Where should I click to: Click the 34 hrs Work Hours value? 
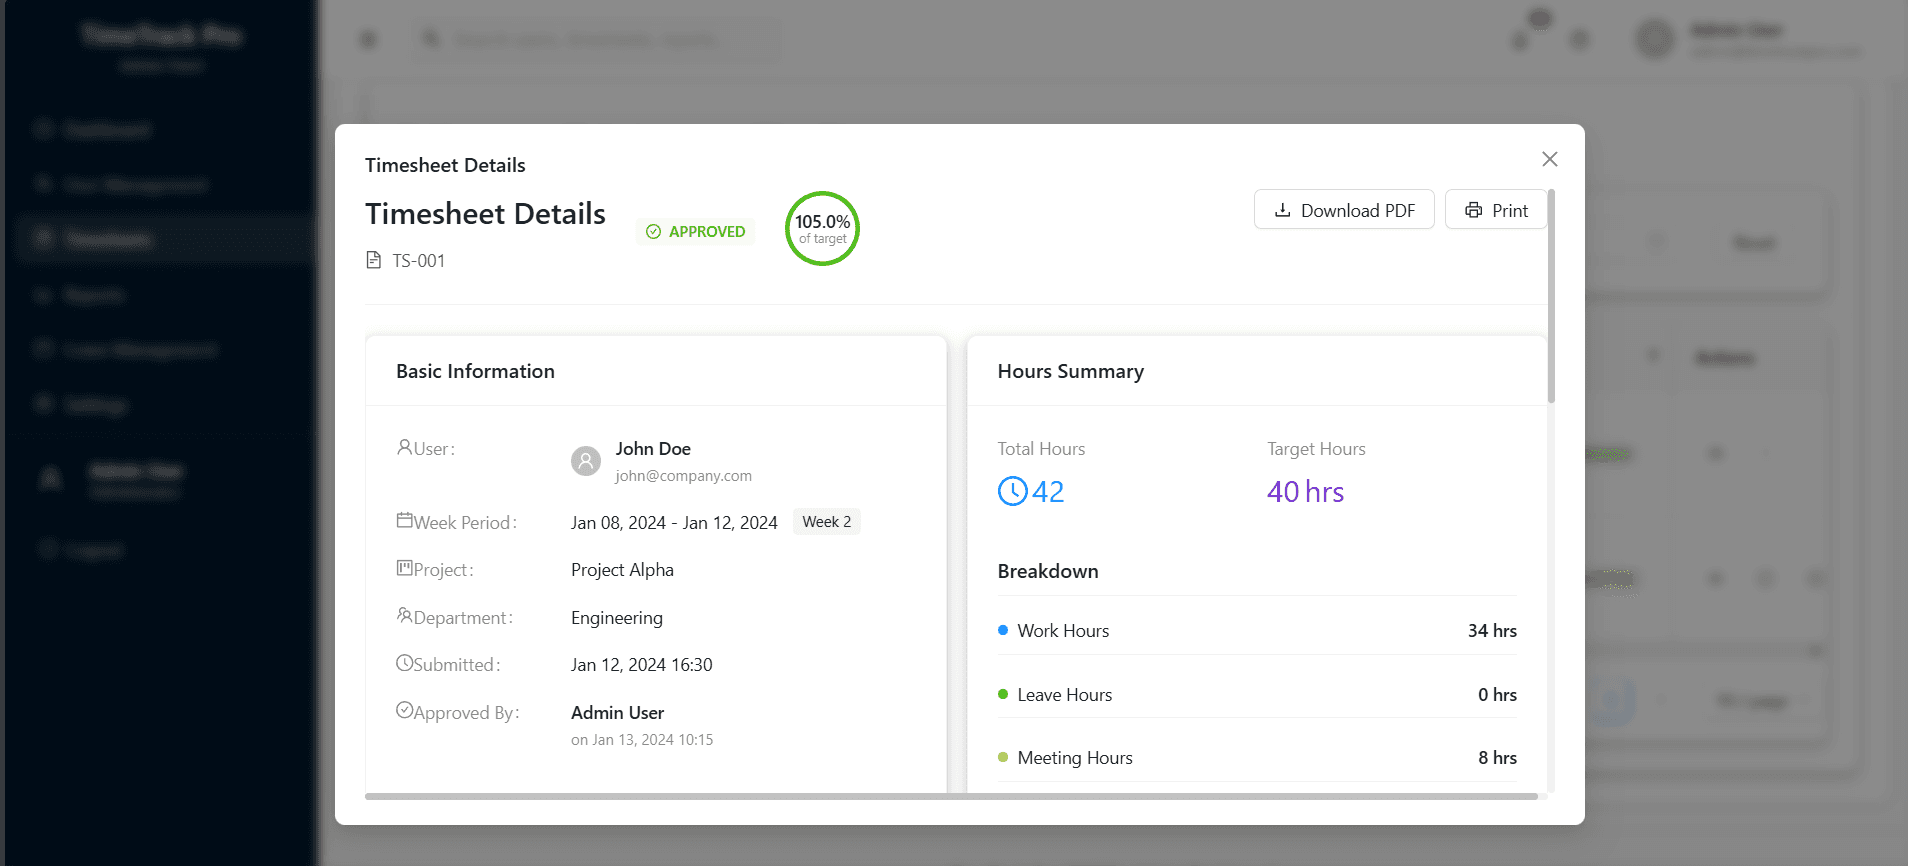point(1492,631)
